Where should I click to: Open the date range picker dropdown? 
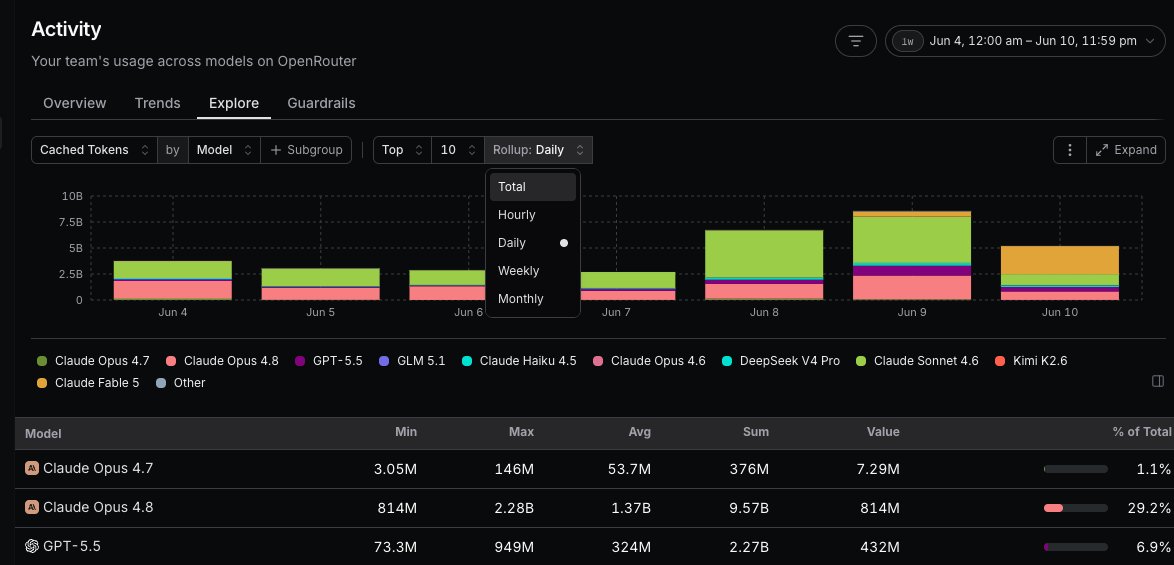[1024, 41]
